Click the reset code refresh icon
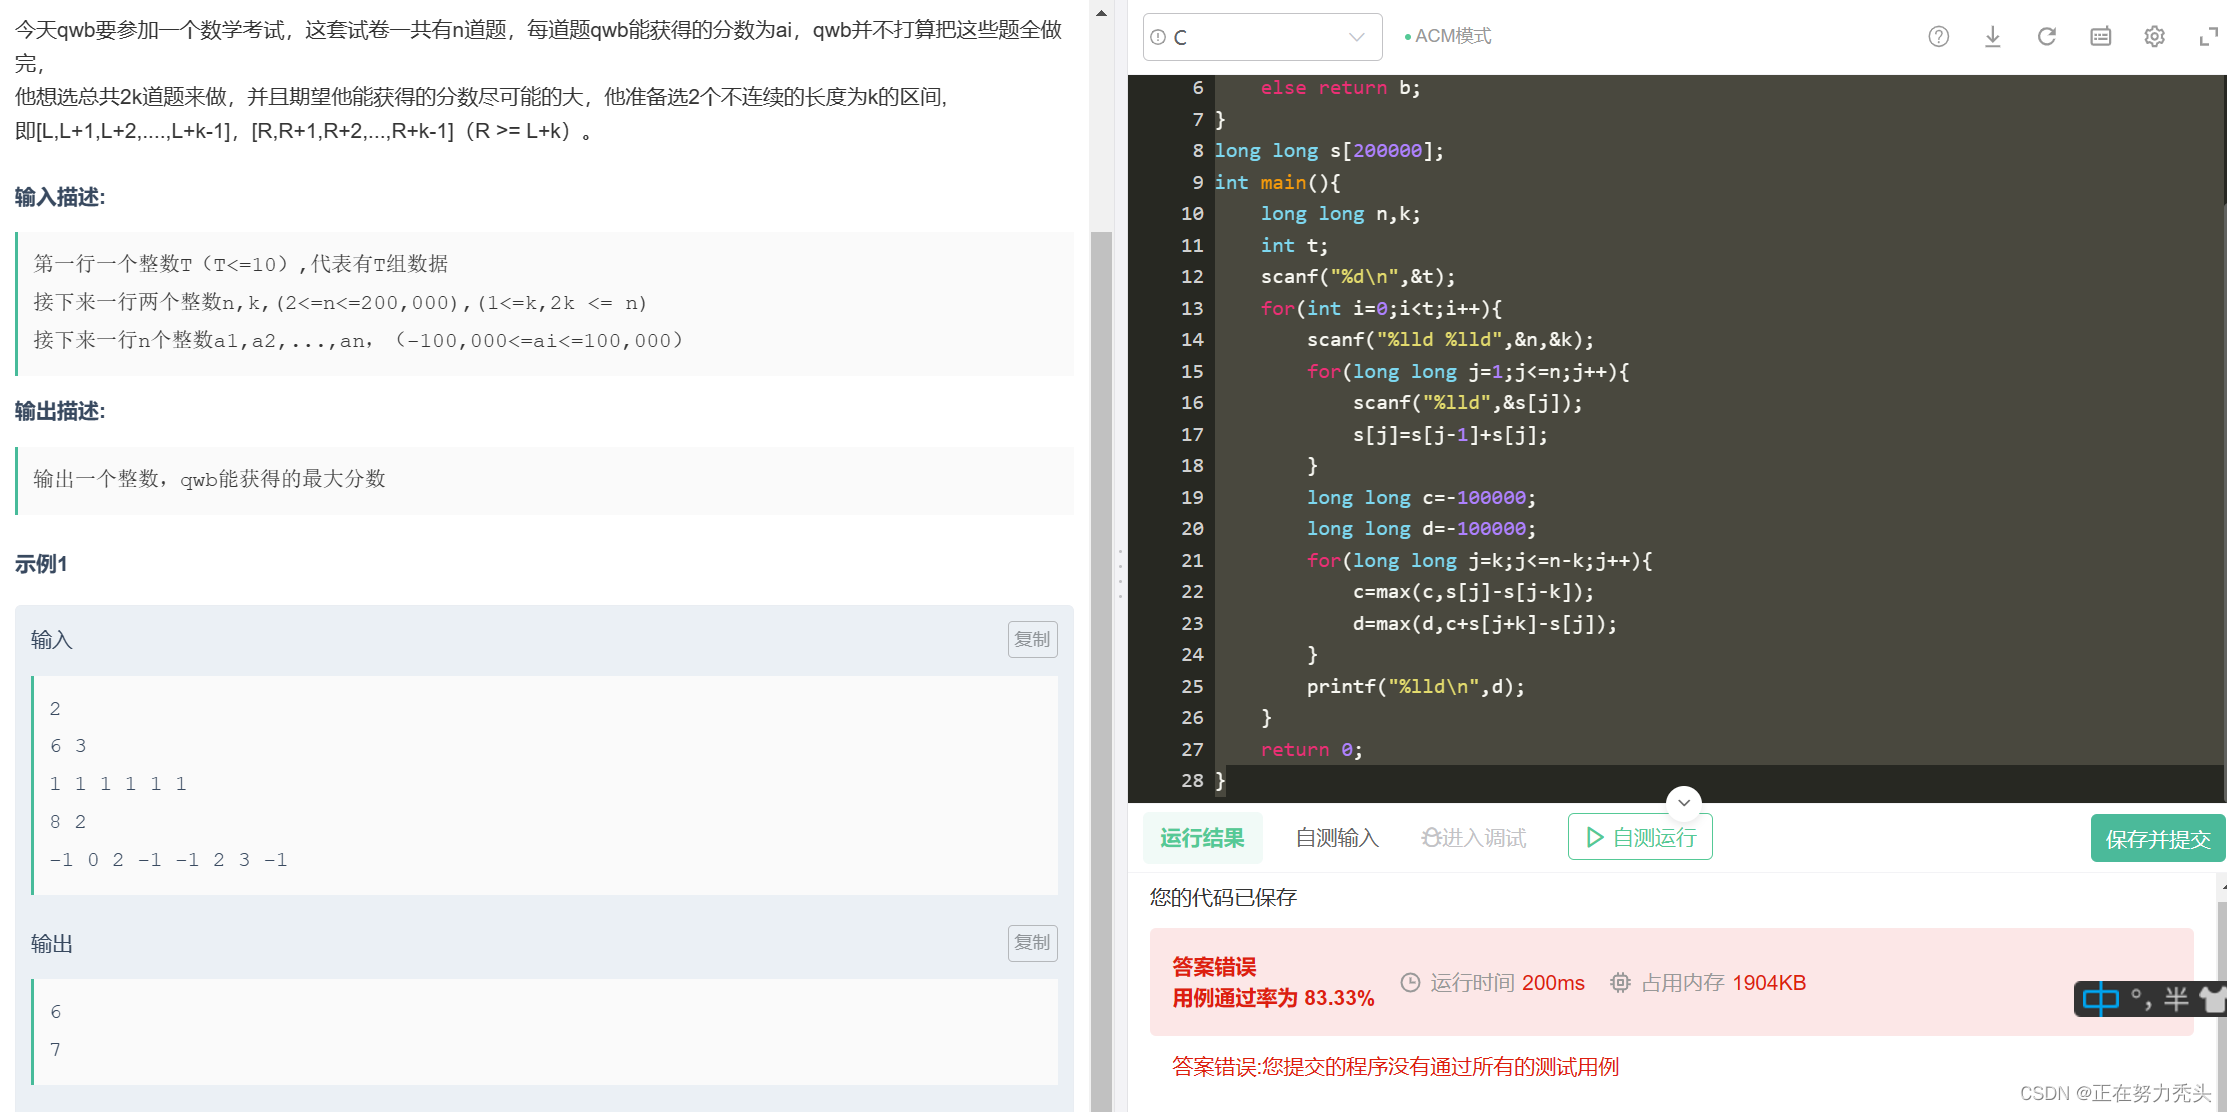 pos(2046,37)
